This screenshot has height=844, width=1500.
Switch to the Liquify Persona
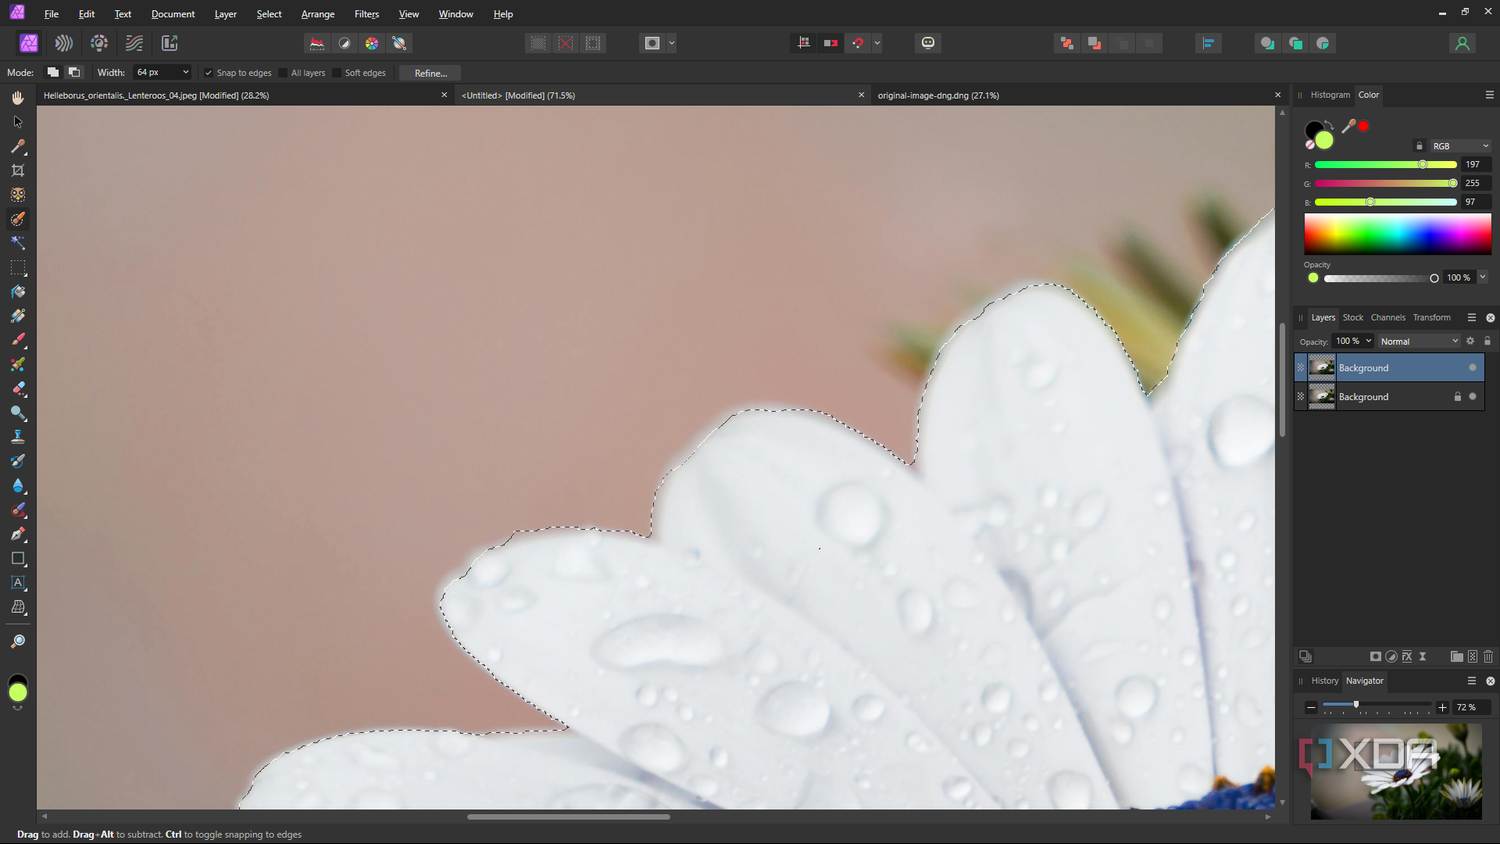point(64,43)
